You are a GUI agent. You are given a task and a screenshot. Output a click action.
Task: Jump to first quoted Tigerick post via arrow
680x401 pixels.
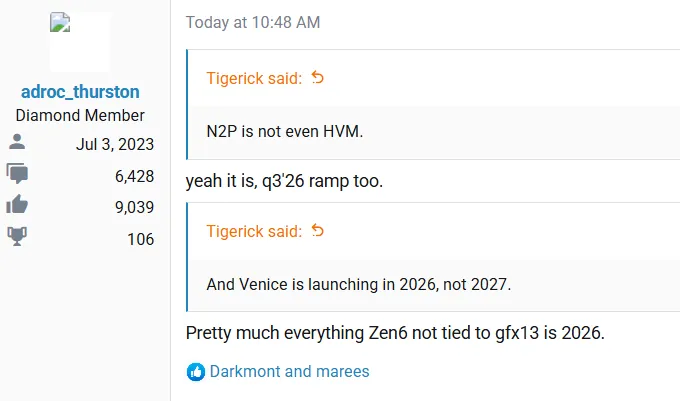318,78
